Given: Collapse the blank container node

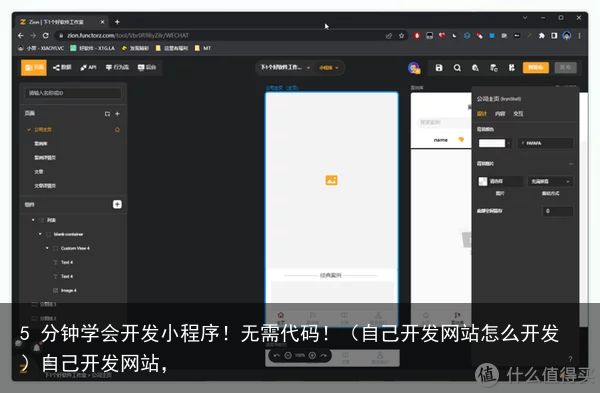Looking at the screenshot, I should [40, 234].
